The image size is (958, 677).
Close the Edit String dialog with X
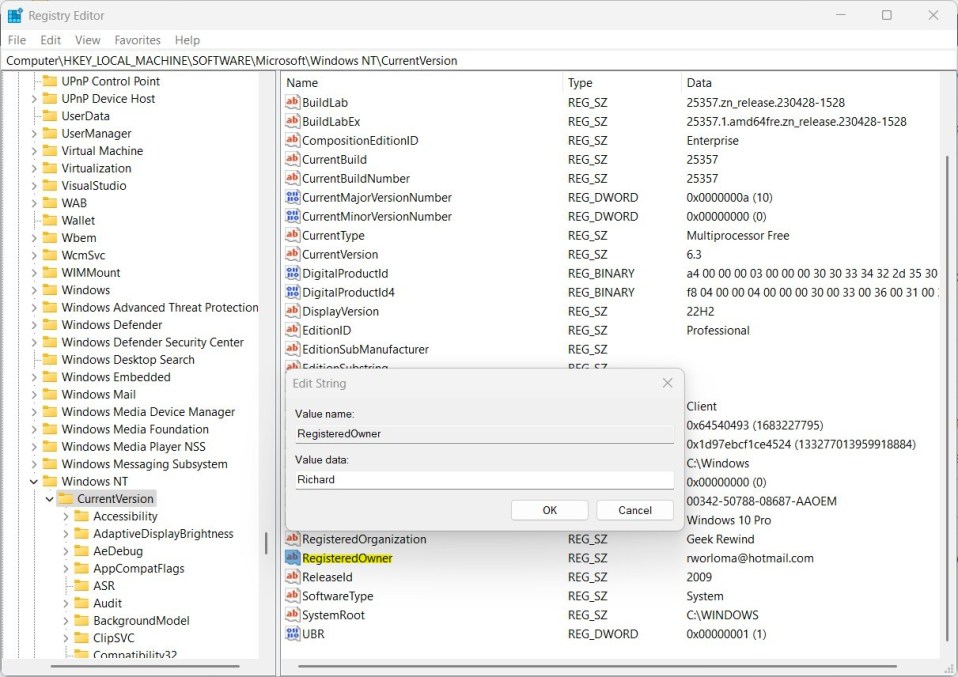coord(667,383)
